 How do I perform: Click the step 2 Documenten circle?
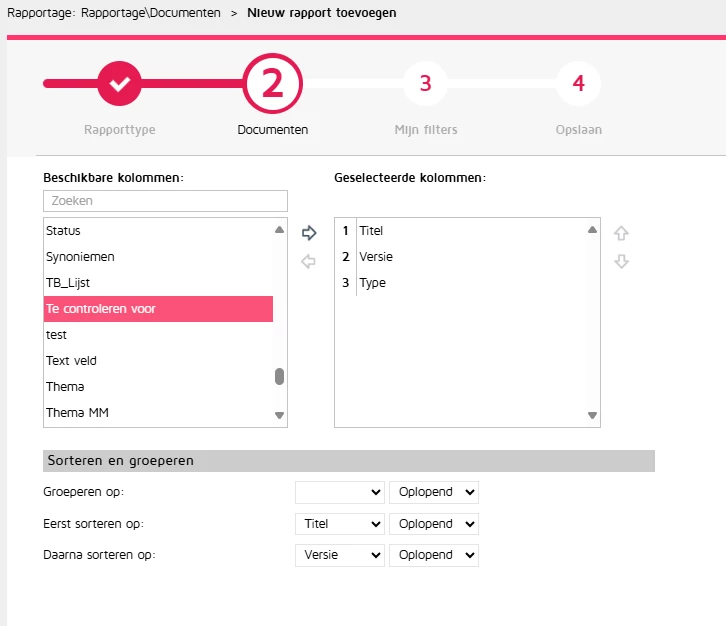[x=272, y=83]
